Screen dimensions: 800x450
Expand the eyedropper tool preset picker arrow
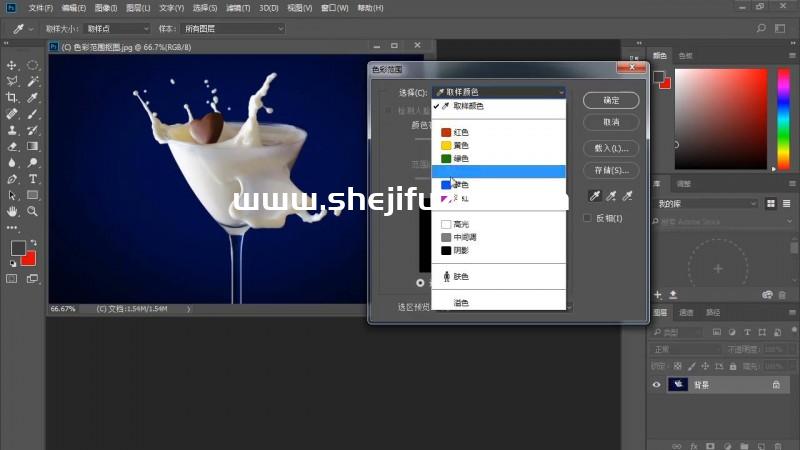pos(31,29)
